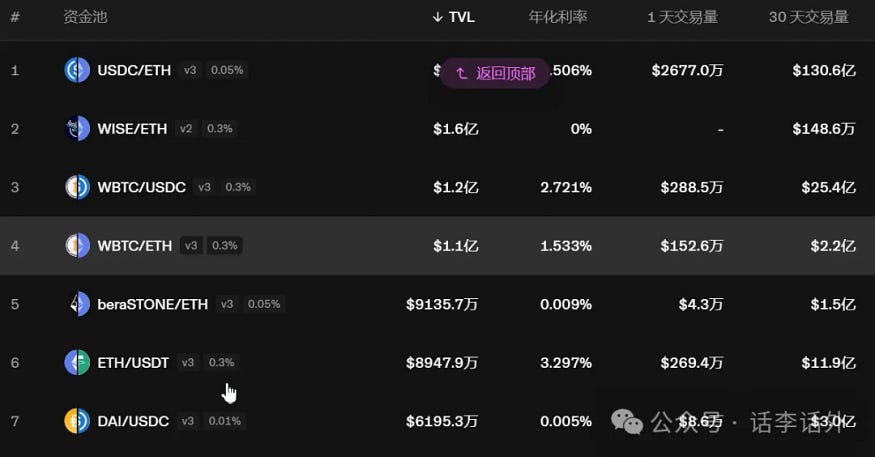
Task: Click the ETH/USDT token pair icon
Action: click(x=77, y=363)
